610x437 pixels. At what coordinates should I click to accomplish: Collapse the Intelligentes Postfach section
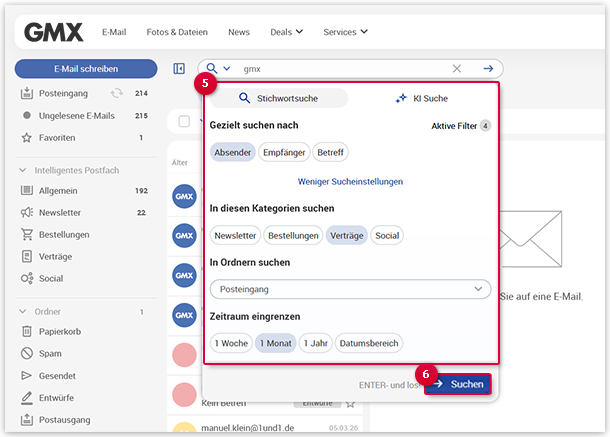pyautogui.click(x=23, y=170)
